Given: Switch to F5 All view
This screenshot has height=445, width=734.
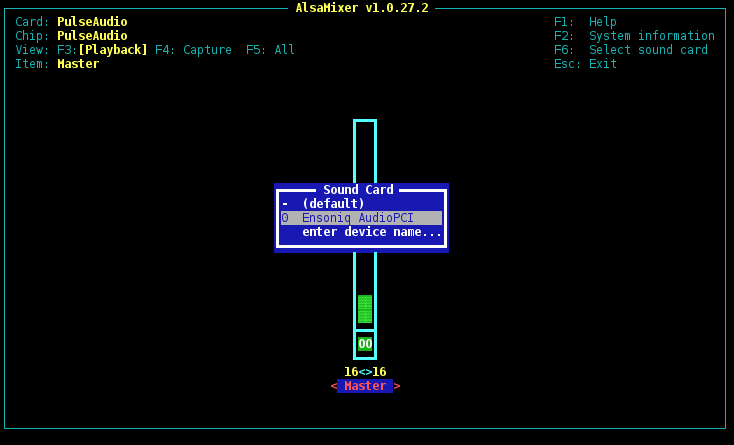Looking at the screenshot, I should coord(270,50).
